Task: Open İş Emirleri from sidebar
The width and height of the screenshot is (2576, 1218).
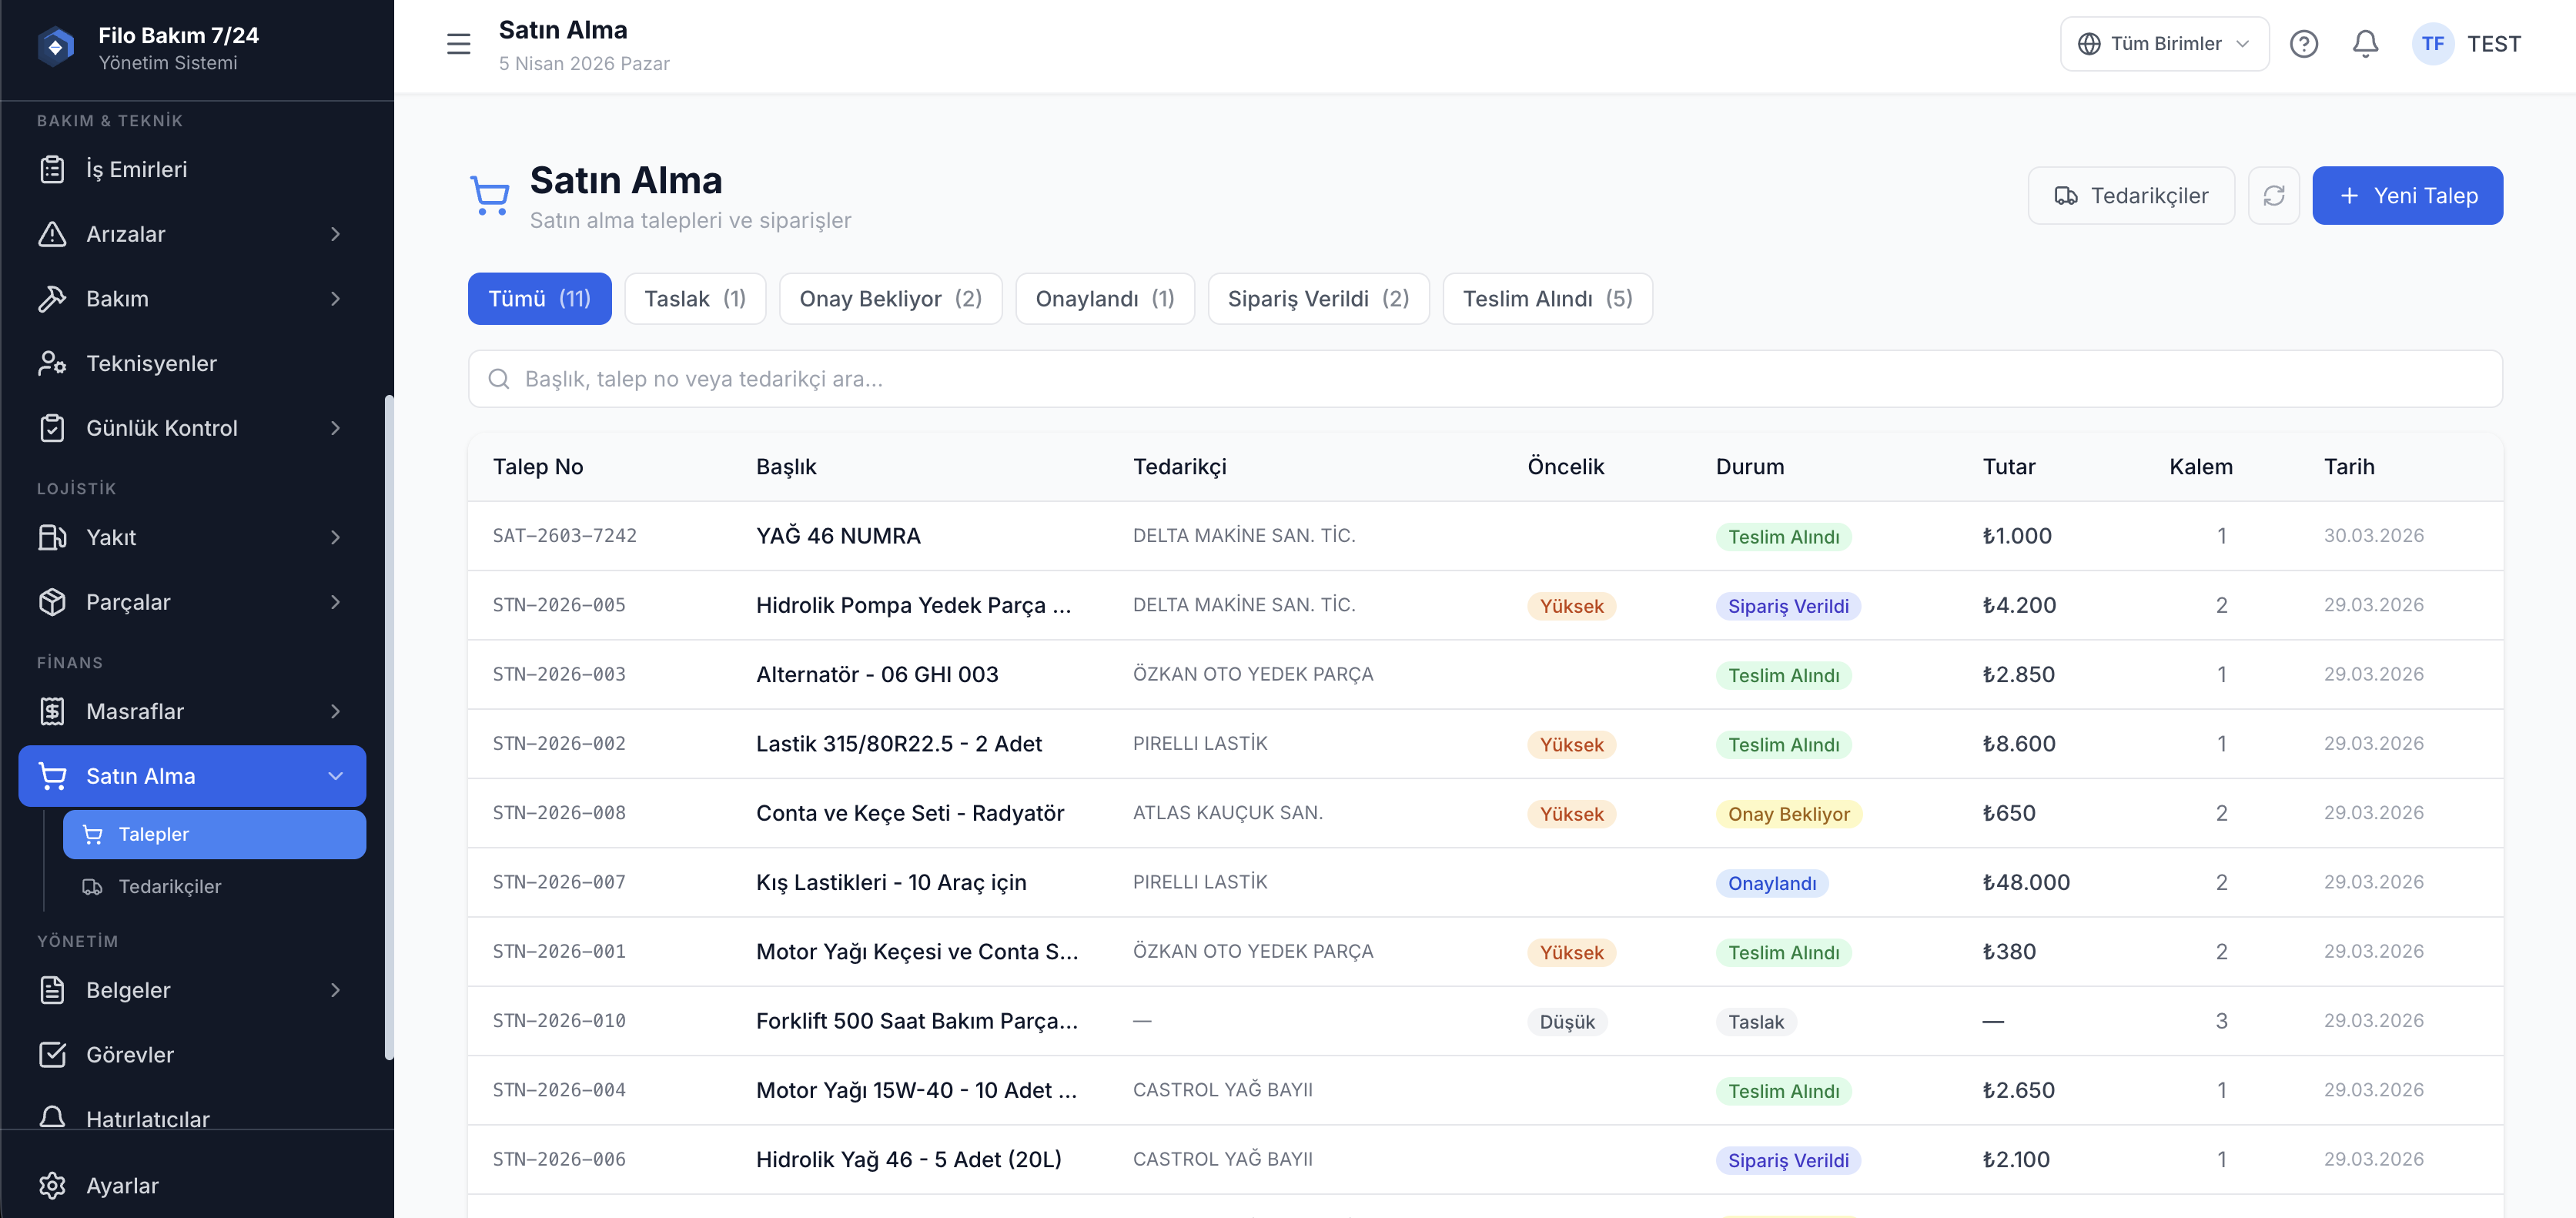Action: pyautogui.click(x=137, y=170)
